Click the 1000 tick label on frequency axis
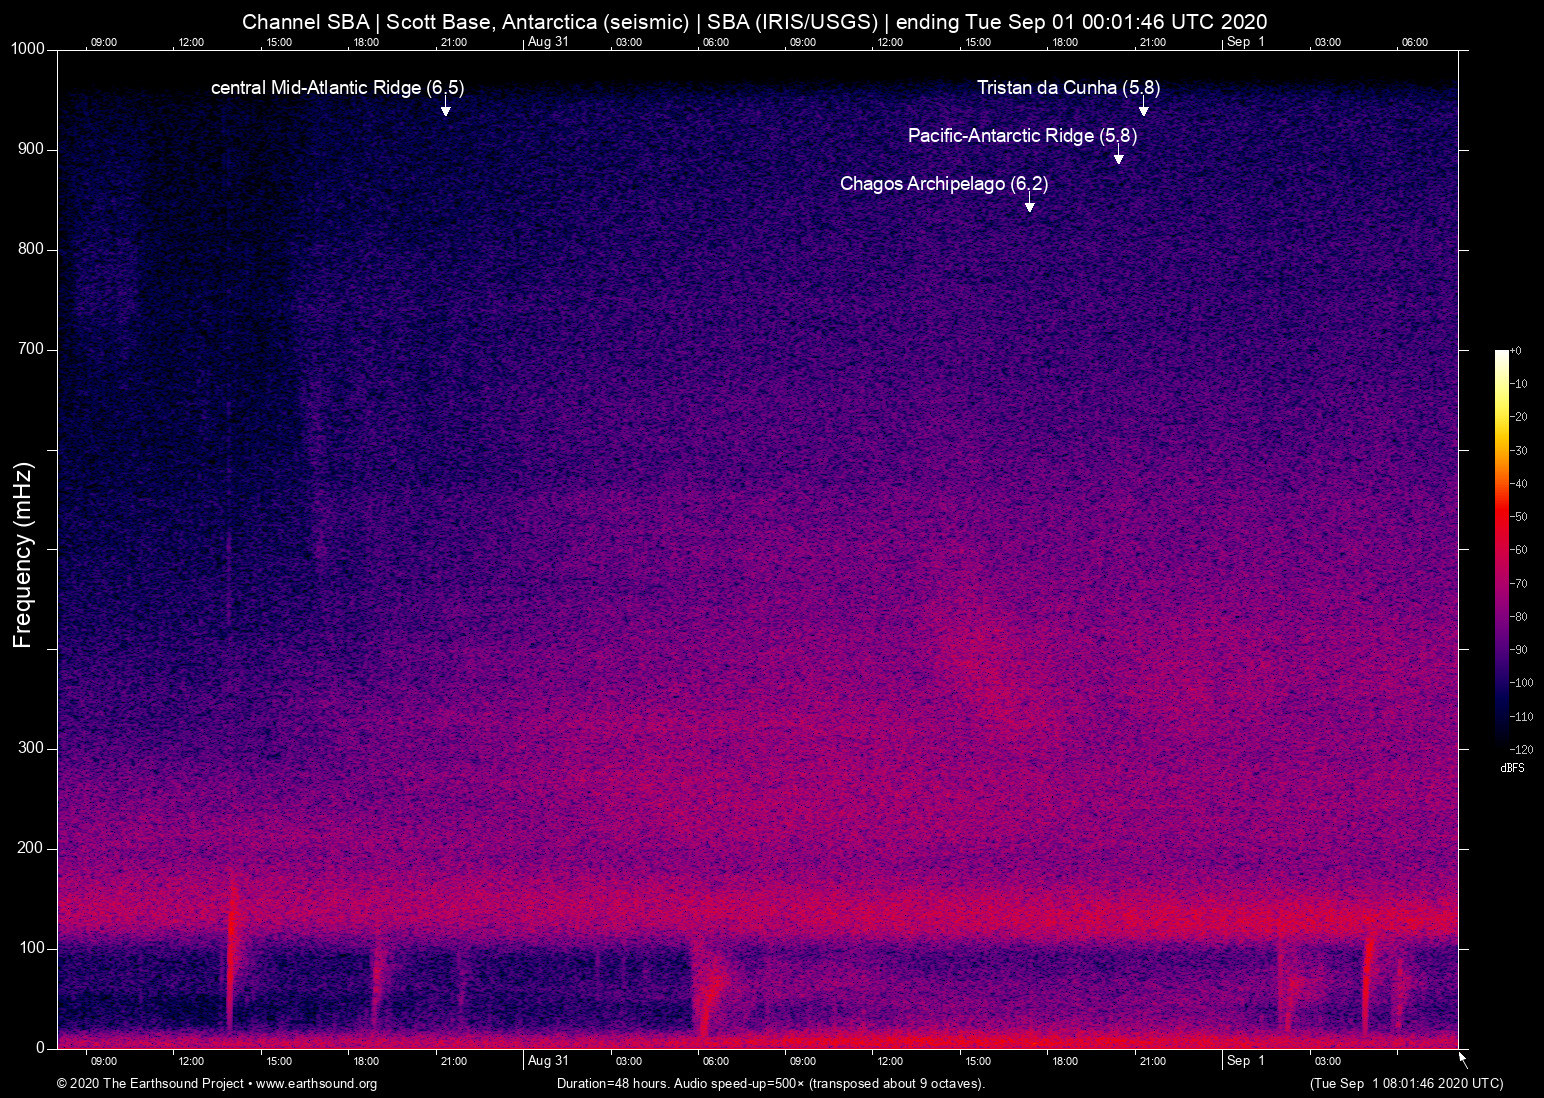Viewport: 1544px width, 1098px height. 28,49
